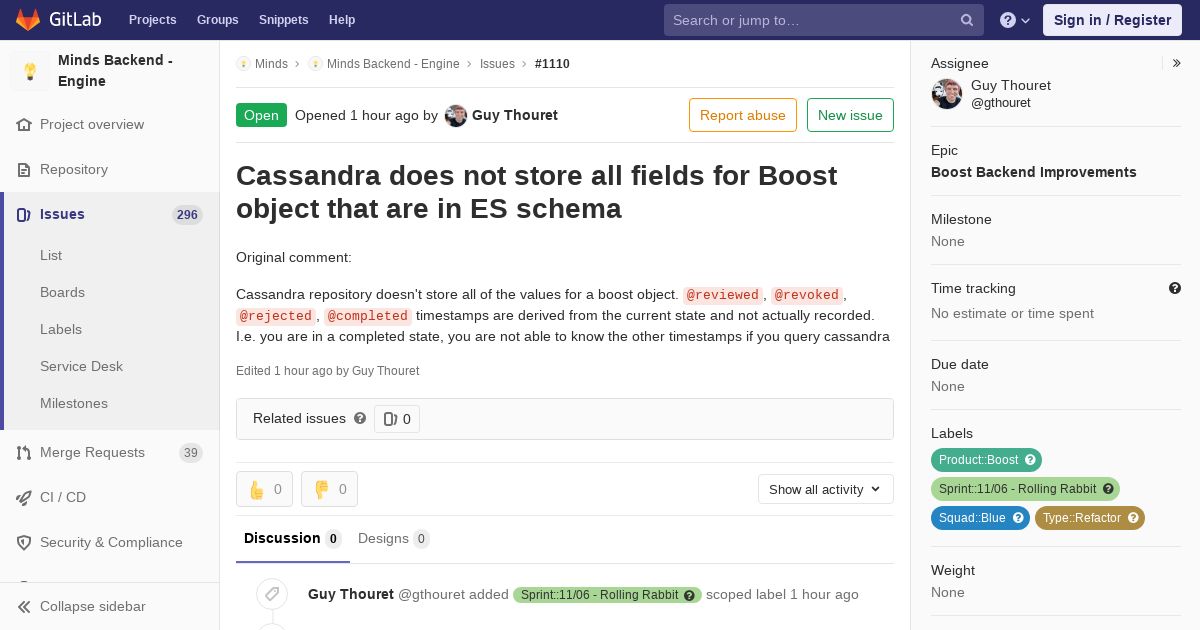Click the green Open status badge
This screenshot has width=1200, height=630.
click(261, 115)
